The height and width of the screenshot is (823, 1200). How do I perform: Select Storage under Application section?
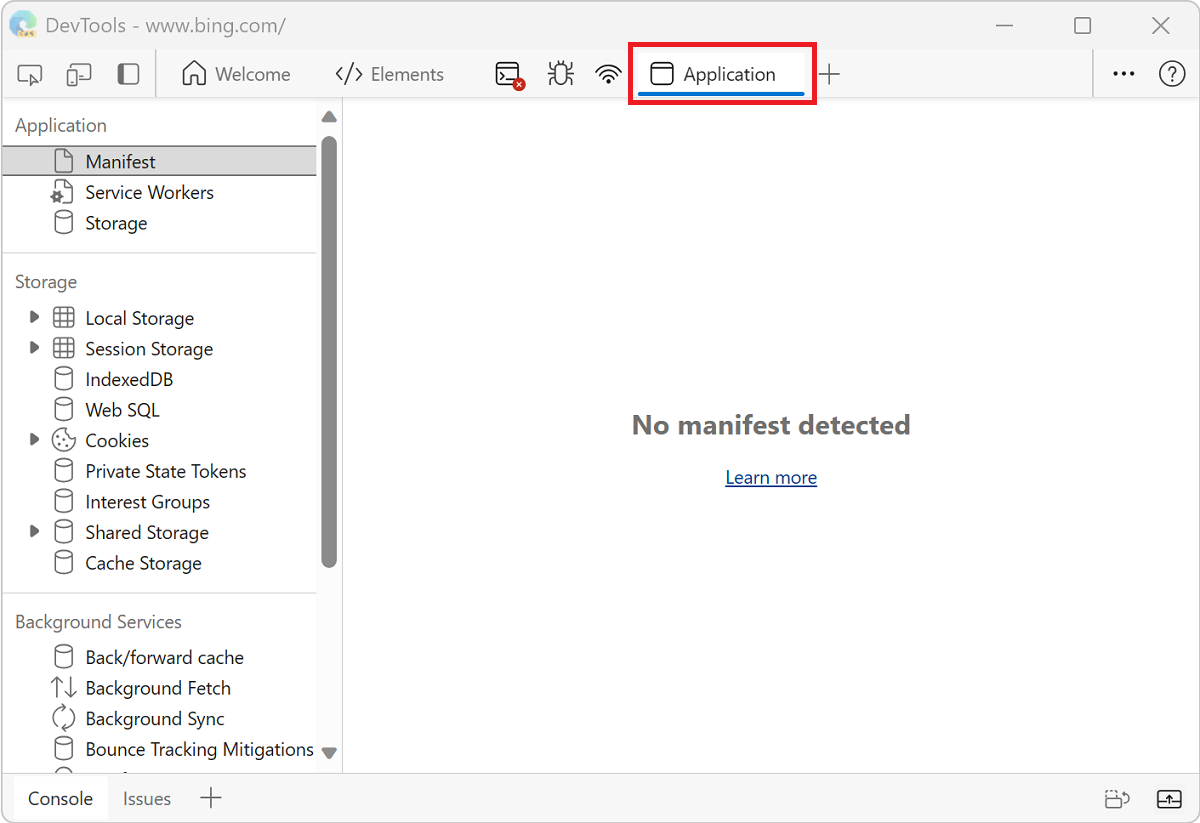point(159,223)
